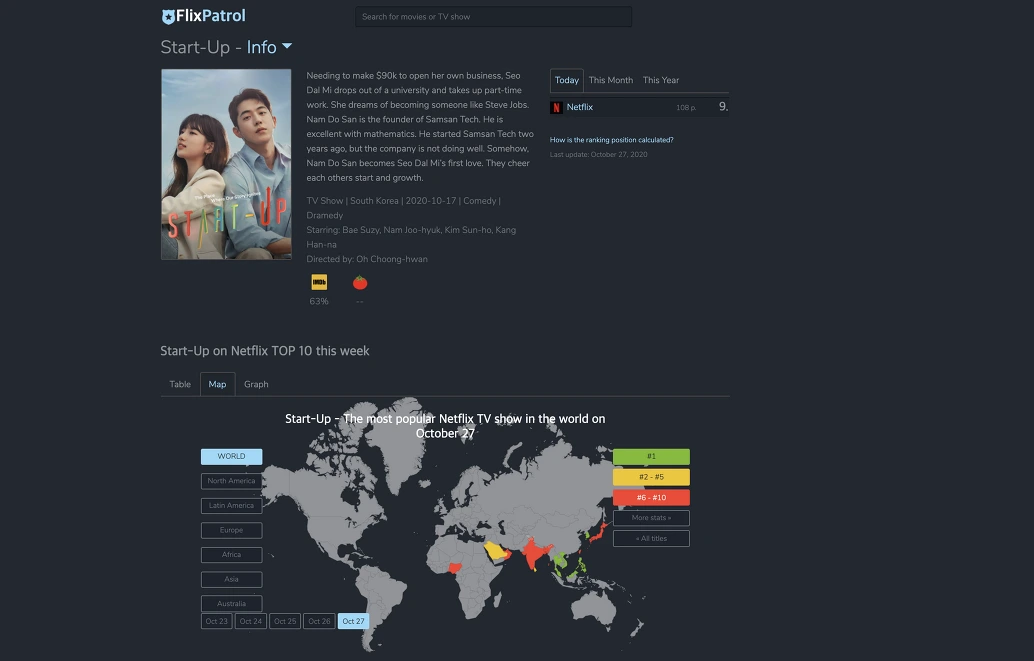This screenshot has height=661, width=1034.
Task: Open the Start-Up poster image
Action: pyautogui.click(x=226, y=164)
